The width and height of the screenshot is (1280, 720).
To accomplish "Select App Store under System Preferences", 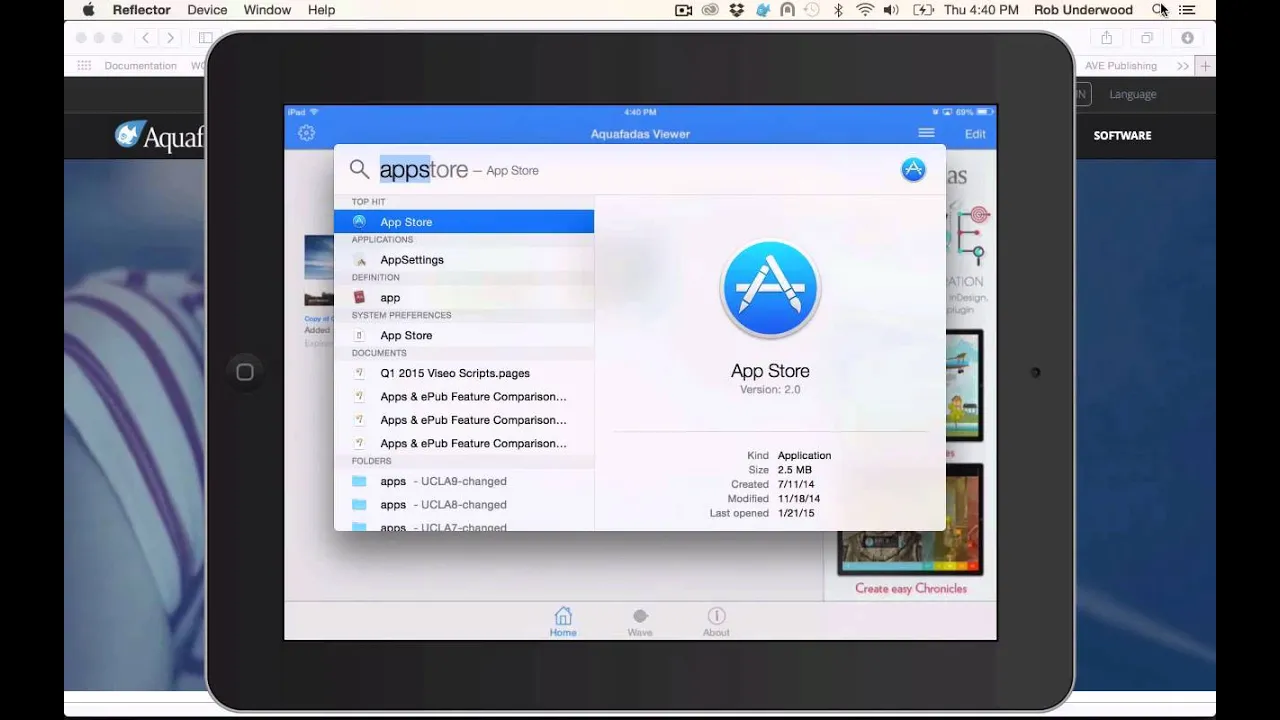I will click(464, 335).
